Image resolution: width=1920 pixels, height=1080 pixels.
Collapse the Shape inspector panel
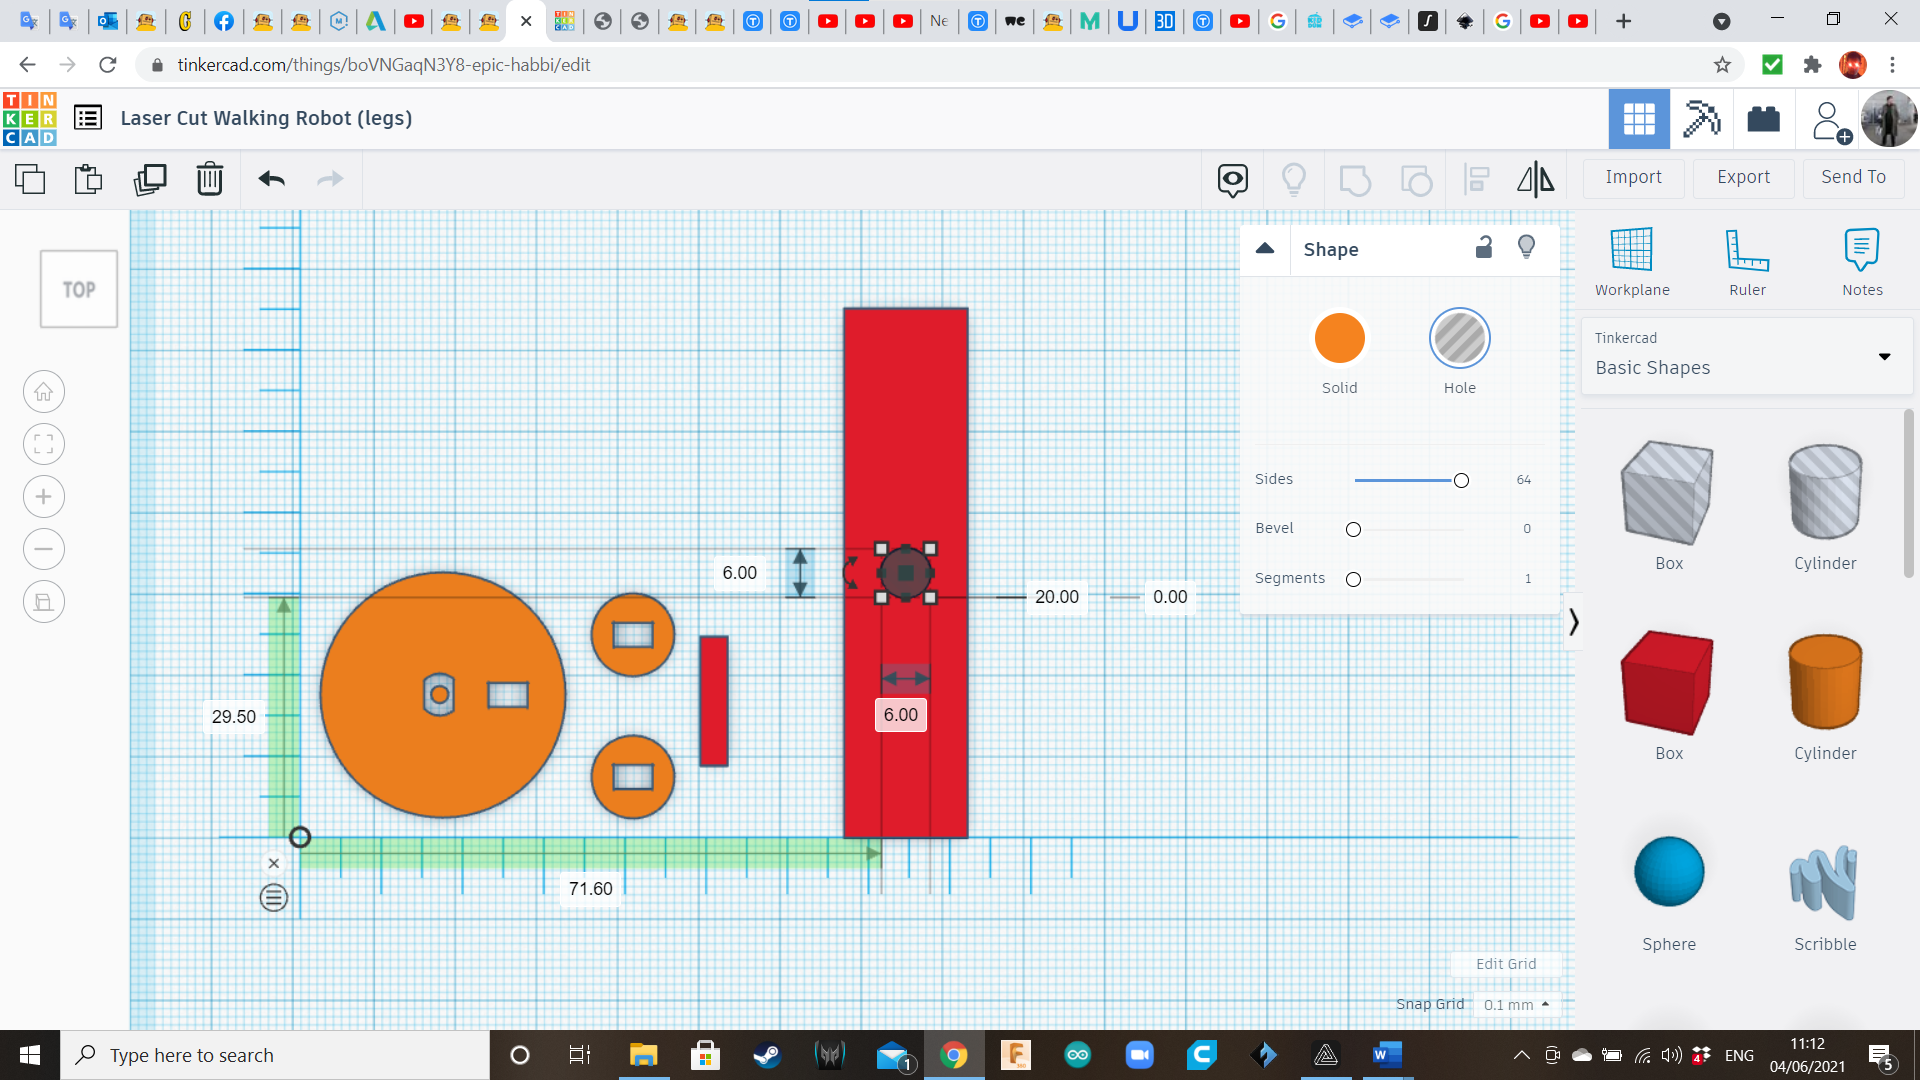click(1265, 249)
